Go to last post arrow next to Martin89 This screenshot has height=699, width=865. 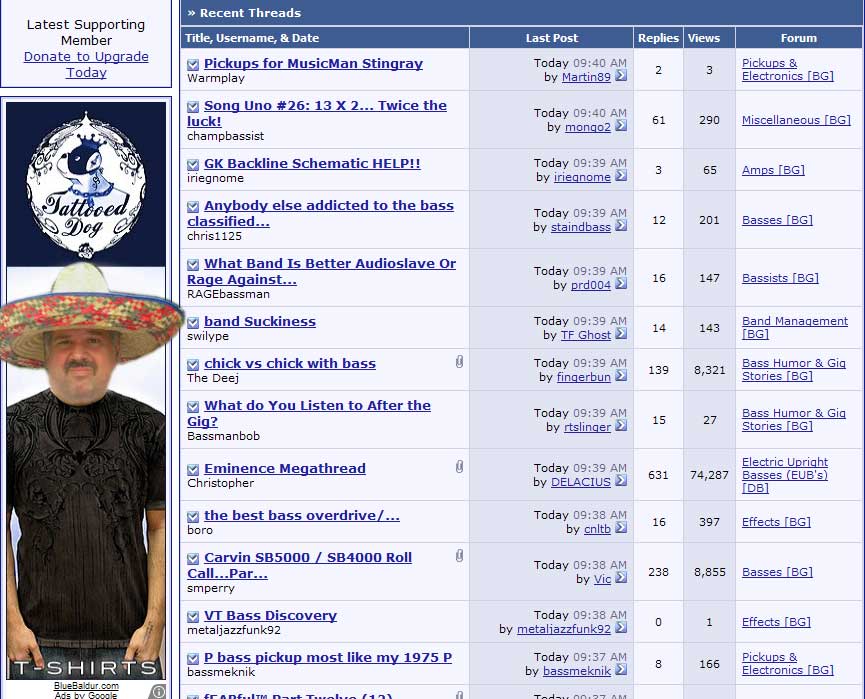coord(621,76)
